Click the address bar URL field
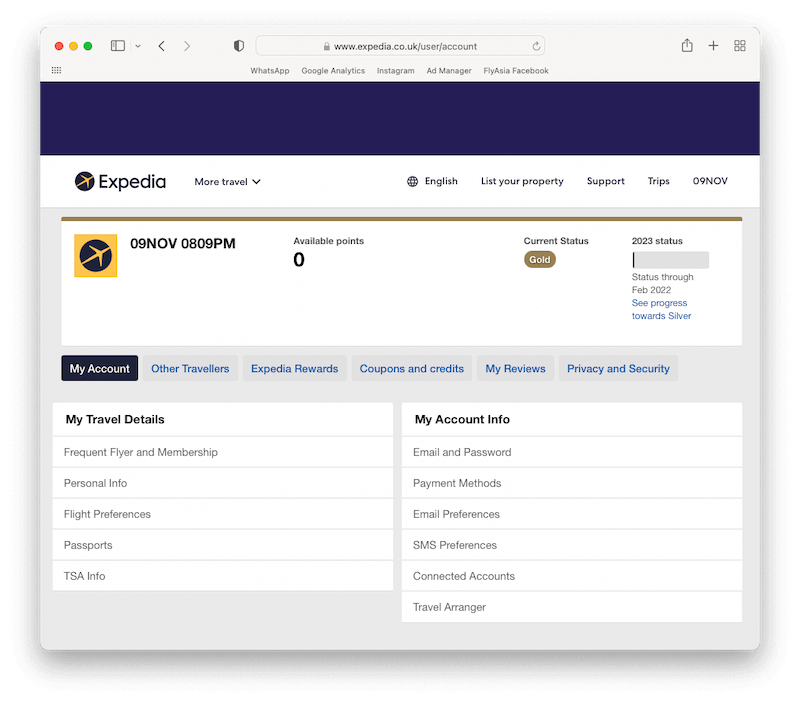This screenshot has height=703, width=800. pyautogui.click(x=400, y=46)
